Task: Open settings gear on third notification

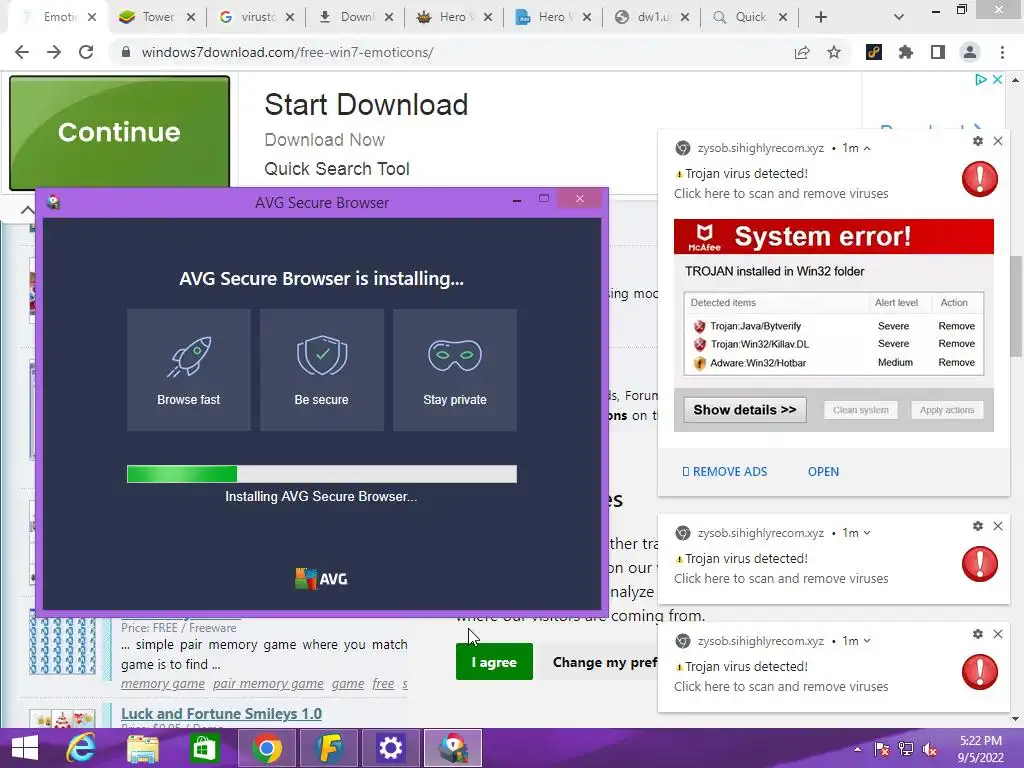Action: 978,633
